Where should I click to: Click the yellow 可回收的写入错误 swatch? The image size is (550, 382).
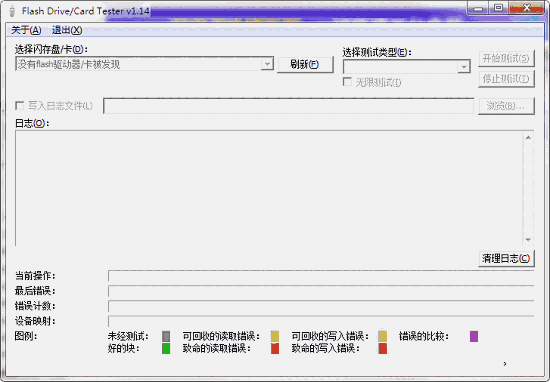pos(383,336)
